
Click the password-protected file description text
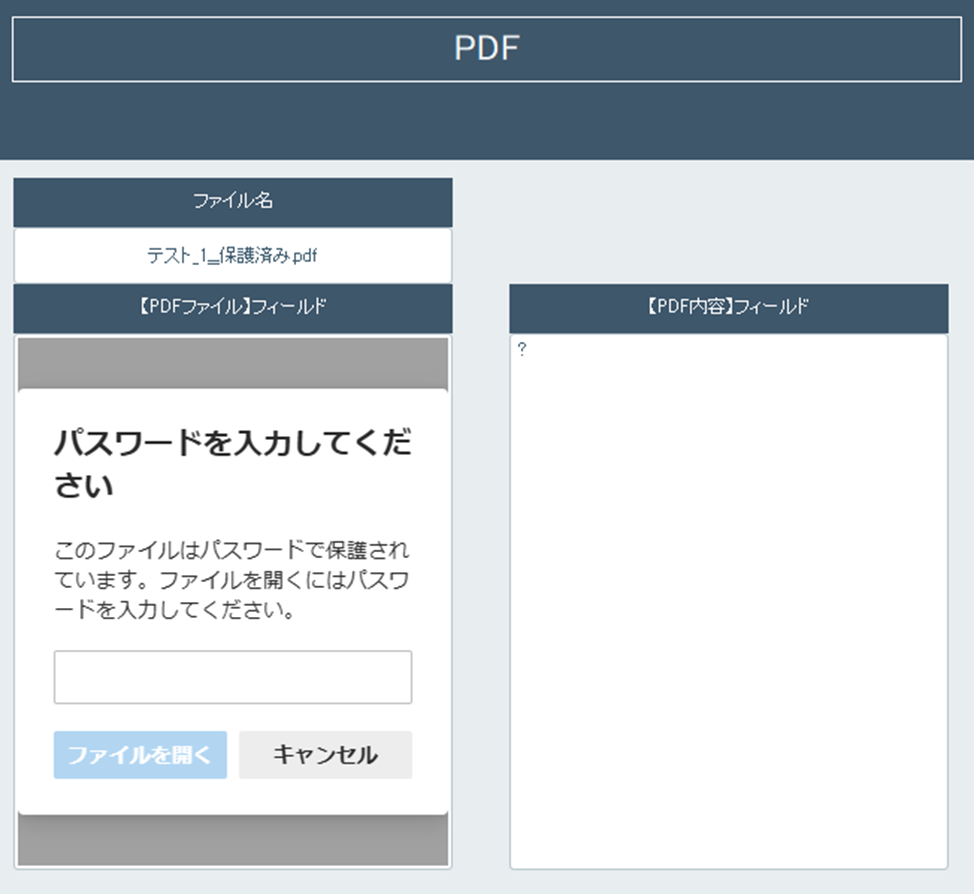tap(232, 580)
